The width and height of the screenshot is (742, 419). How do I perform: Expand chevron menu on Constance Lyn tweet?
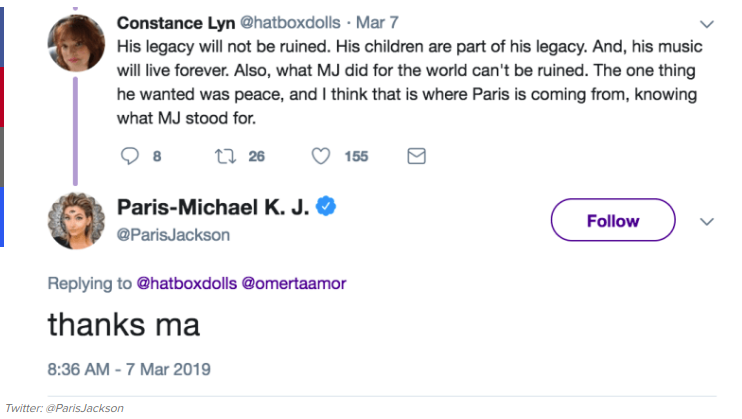707,23
